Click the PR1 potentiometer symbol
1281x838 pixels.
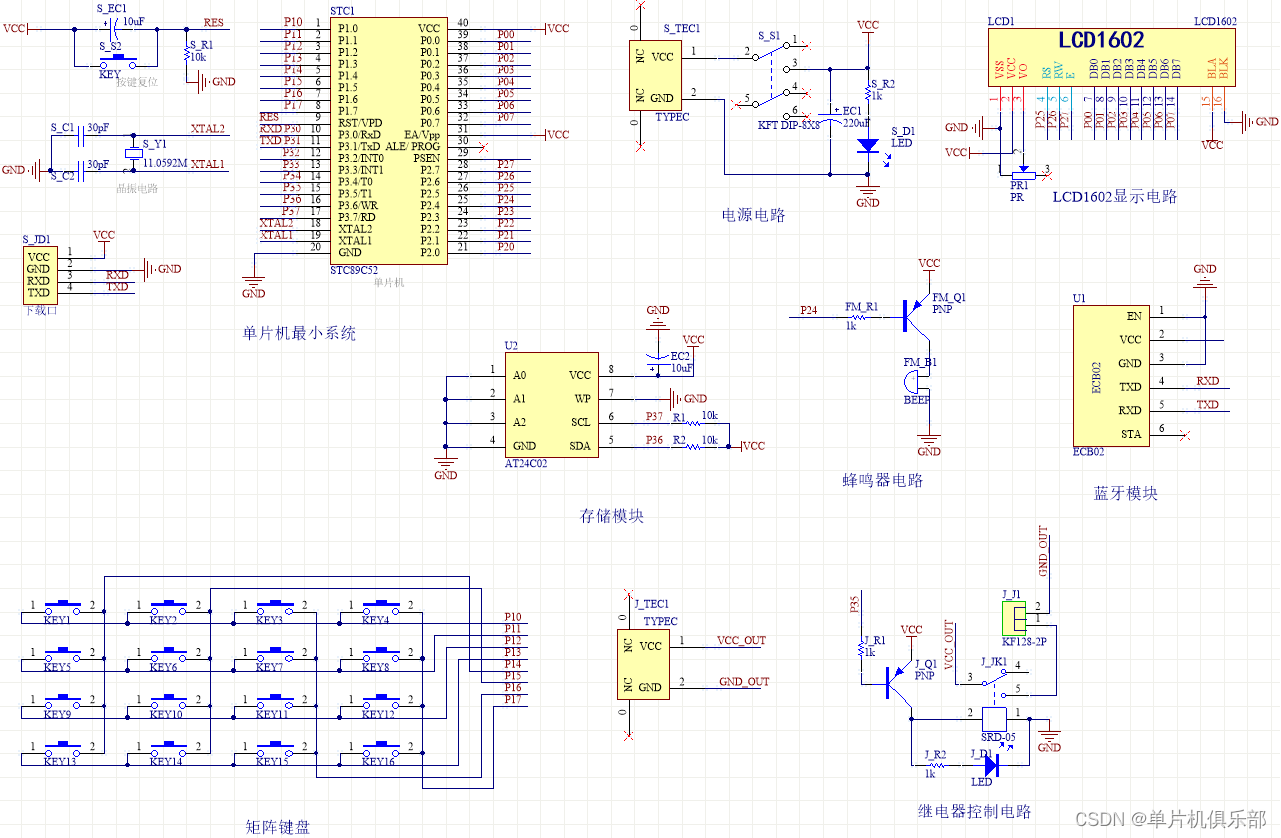coord(1021,173)
